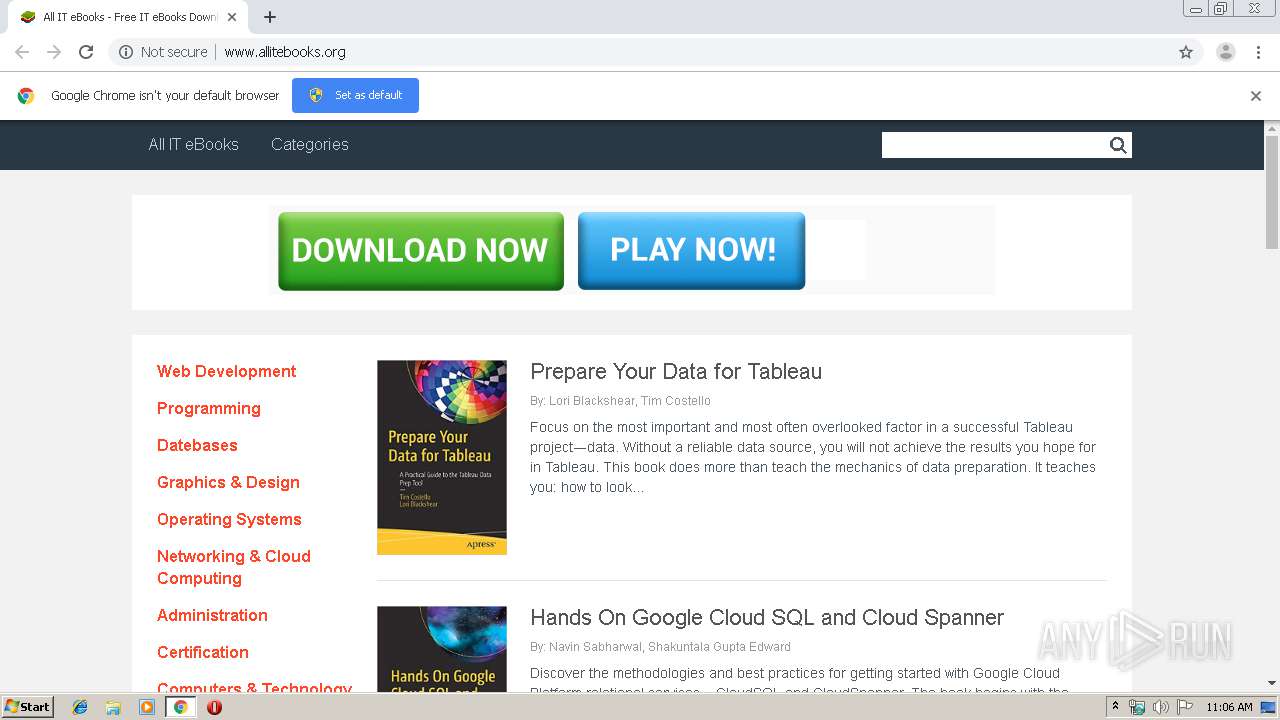
Task: Browse the Administration category
Action: 212,615
